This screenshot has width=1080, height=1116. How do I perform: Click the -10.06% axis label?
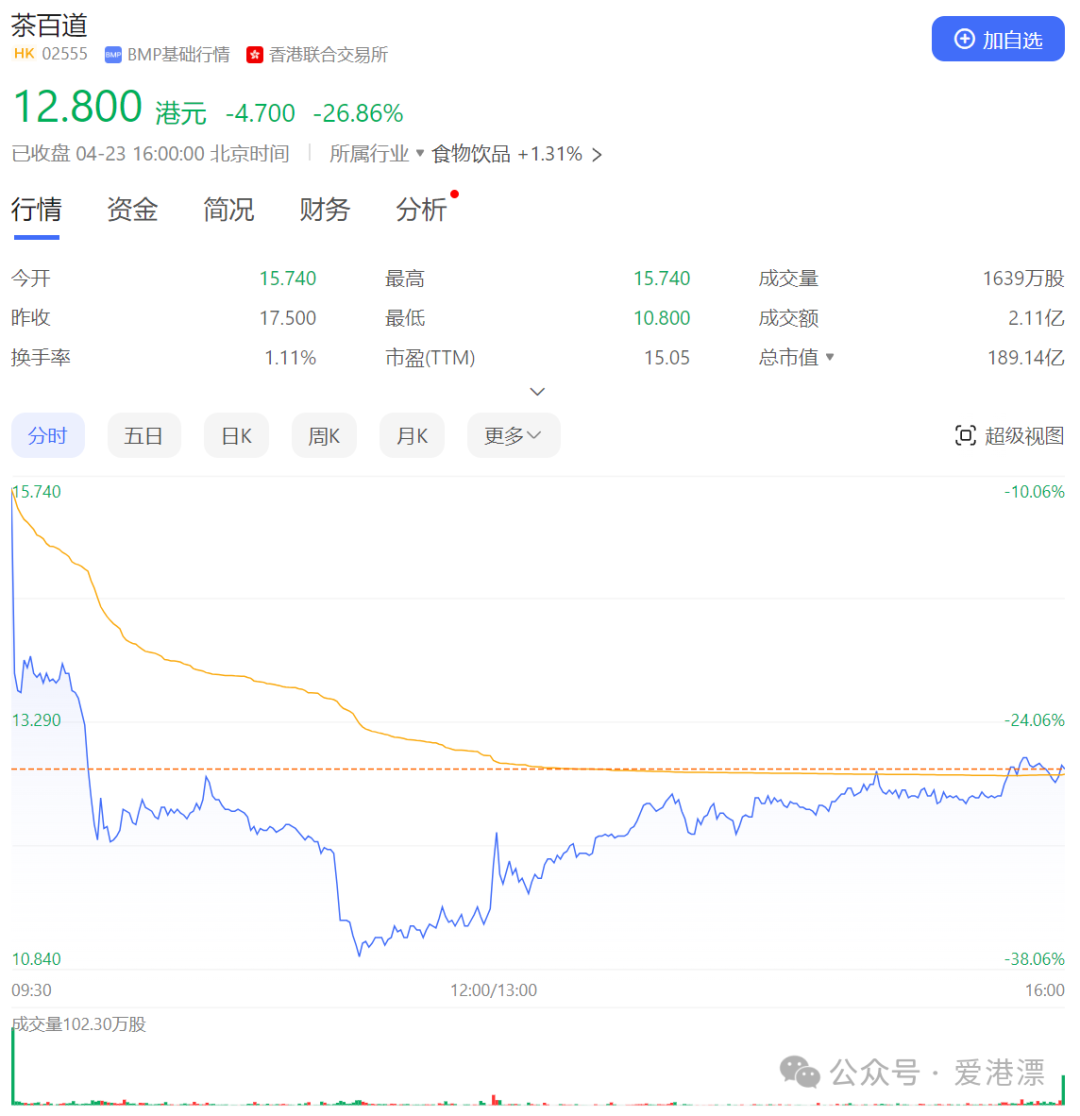[x=1034, y=492]
